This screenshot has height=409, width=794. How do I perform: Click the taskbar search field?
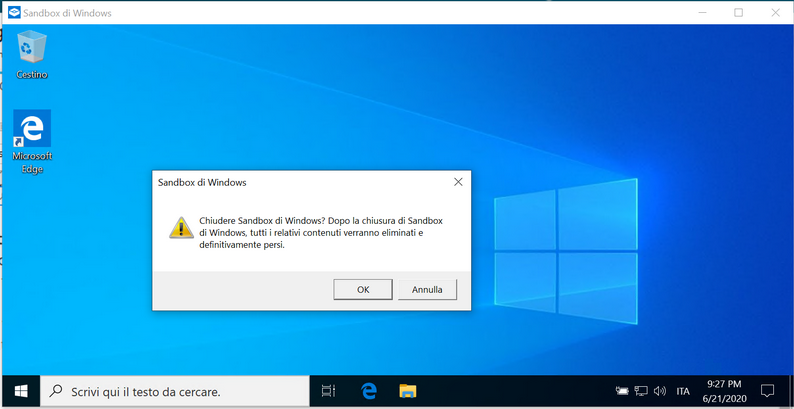pos(175,391)
